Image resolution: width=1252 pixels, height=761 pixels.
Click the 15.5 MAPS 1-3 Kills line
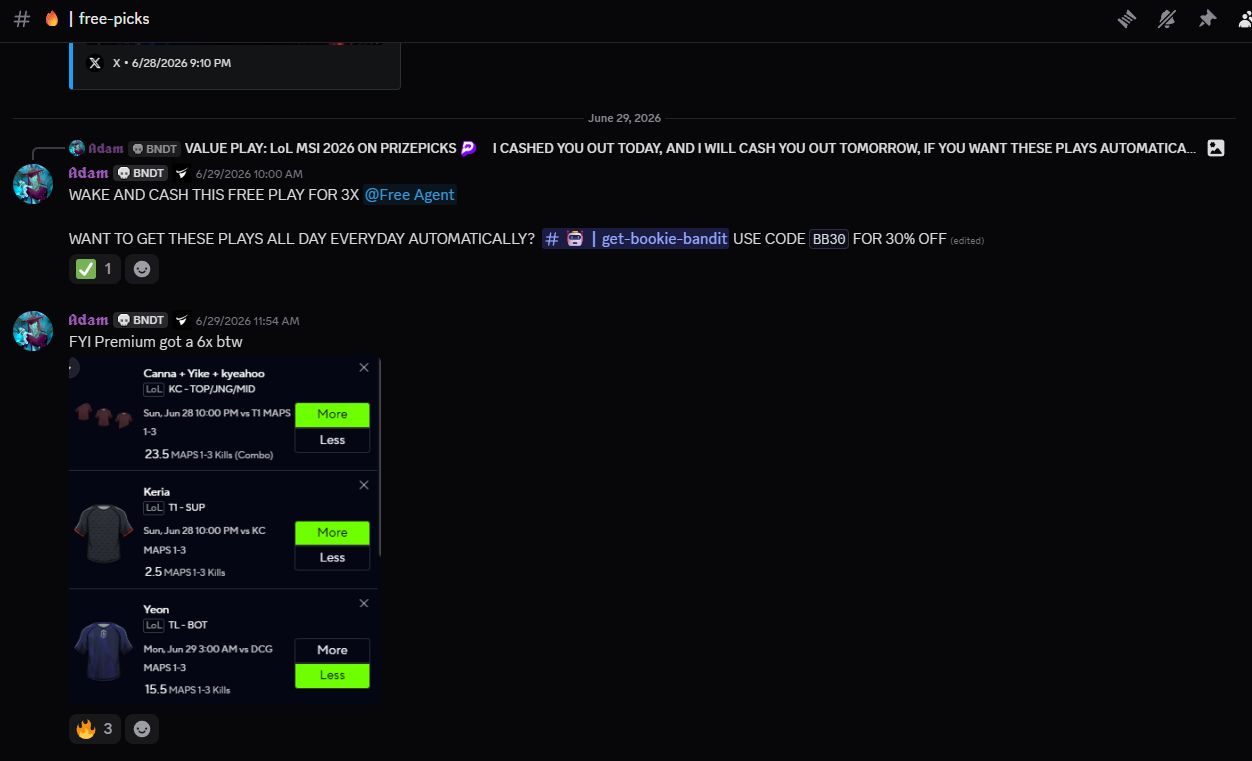click(187, 689)
